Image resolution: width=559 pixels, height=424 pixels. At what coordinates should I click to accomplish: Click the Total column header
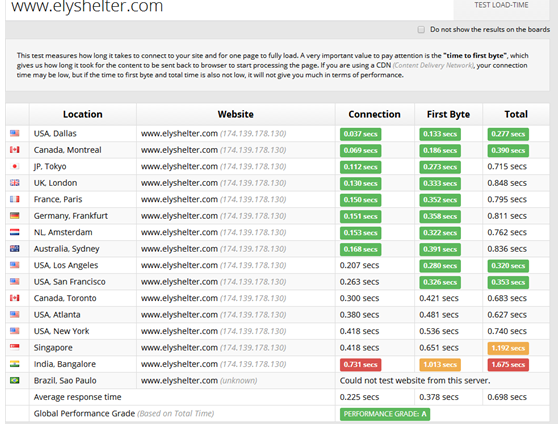pyautogui.click(x=516, y=114)
